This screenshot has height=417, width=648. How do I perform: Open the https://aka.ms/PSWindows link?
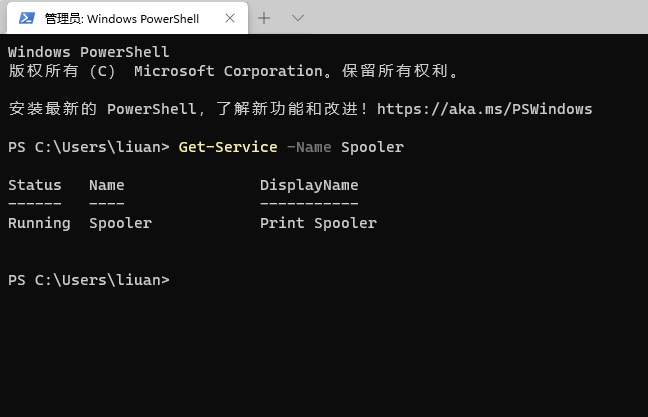pos(484,109)
